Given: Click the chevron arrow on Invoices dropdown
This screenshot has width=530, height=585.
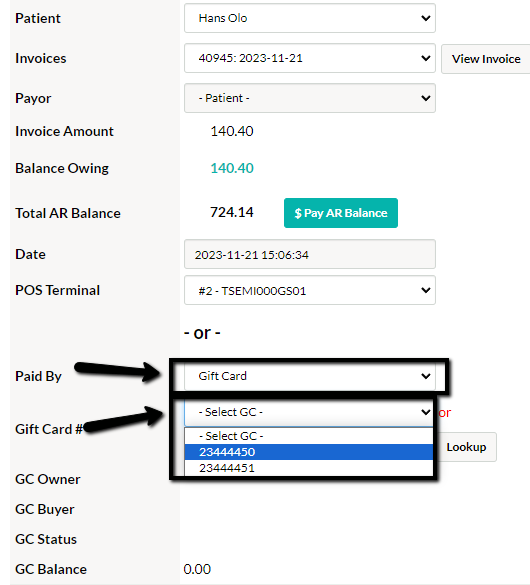Looking at the screenshot, I should coord(426,58).
